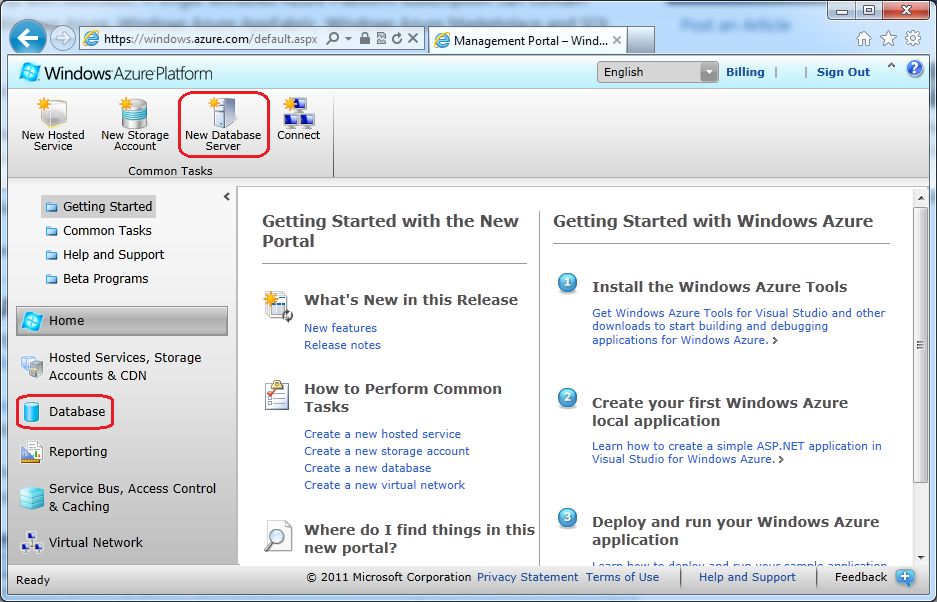Screen dimensions: 937x602
Task: Open browser Tools gear icon
Action: tap(913, 39)
